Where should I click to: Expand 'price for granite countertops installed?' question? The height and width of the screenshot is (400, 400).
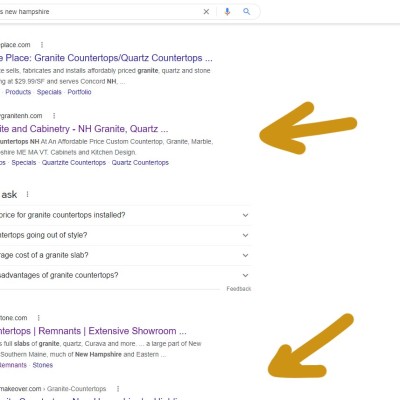click(x=125, y=215)
